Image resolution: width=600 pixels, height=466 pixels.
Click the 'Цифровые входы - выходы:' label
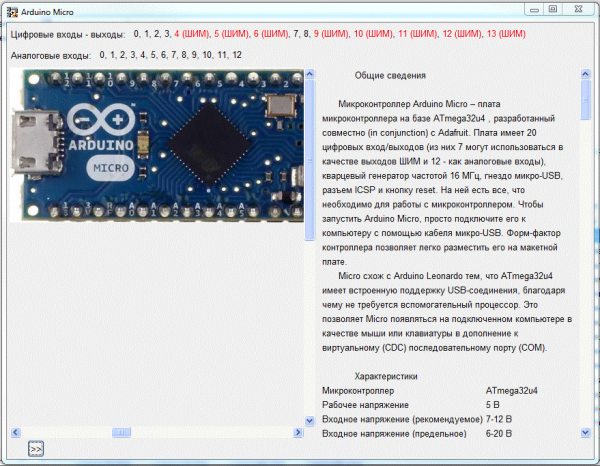click(68, 34)
